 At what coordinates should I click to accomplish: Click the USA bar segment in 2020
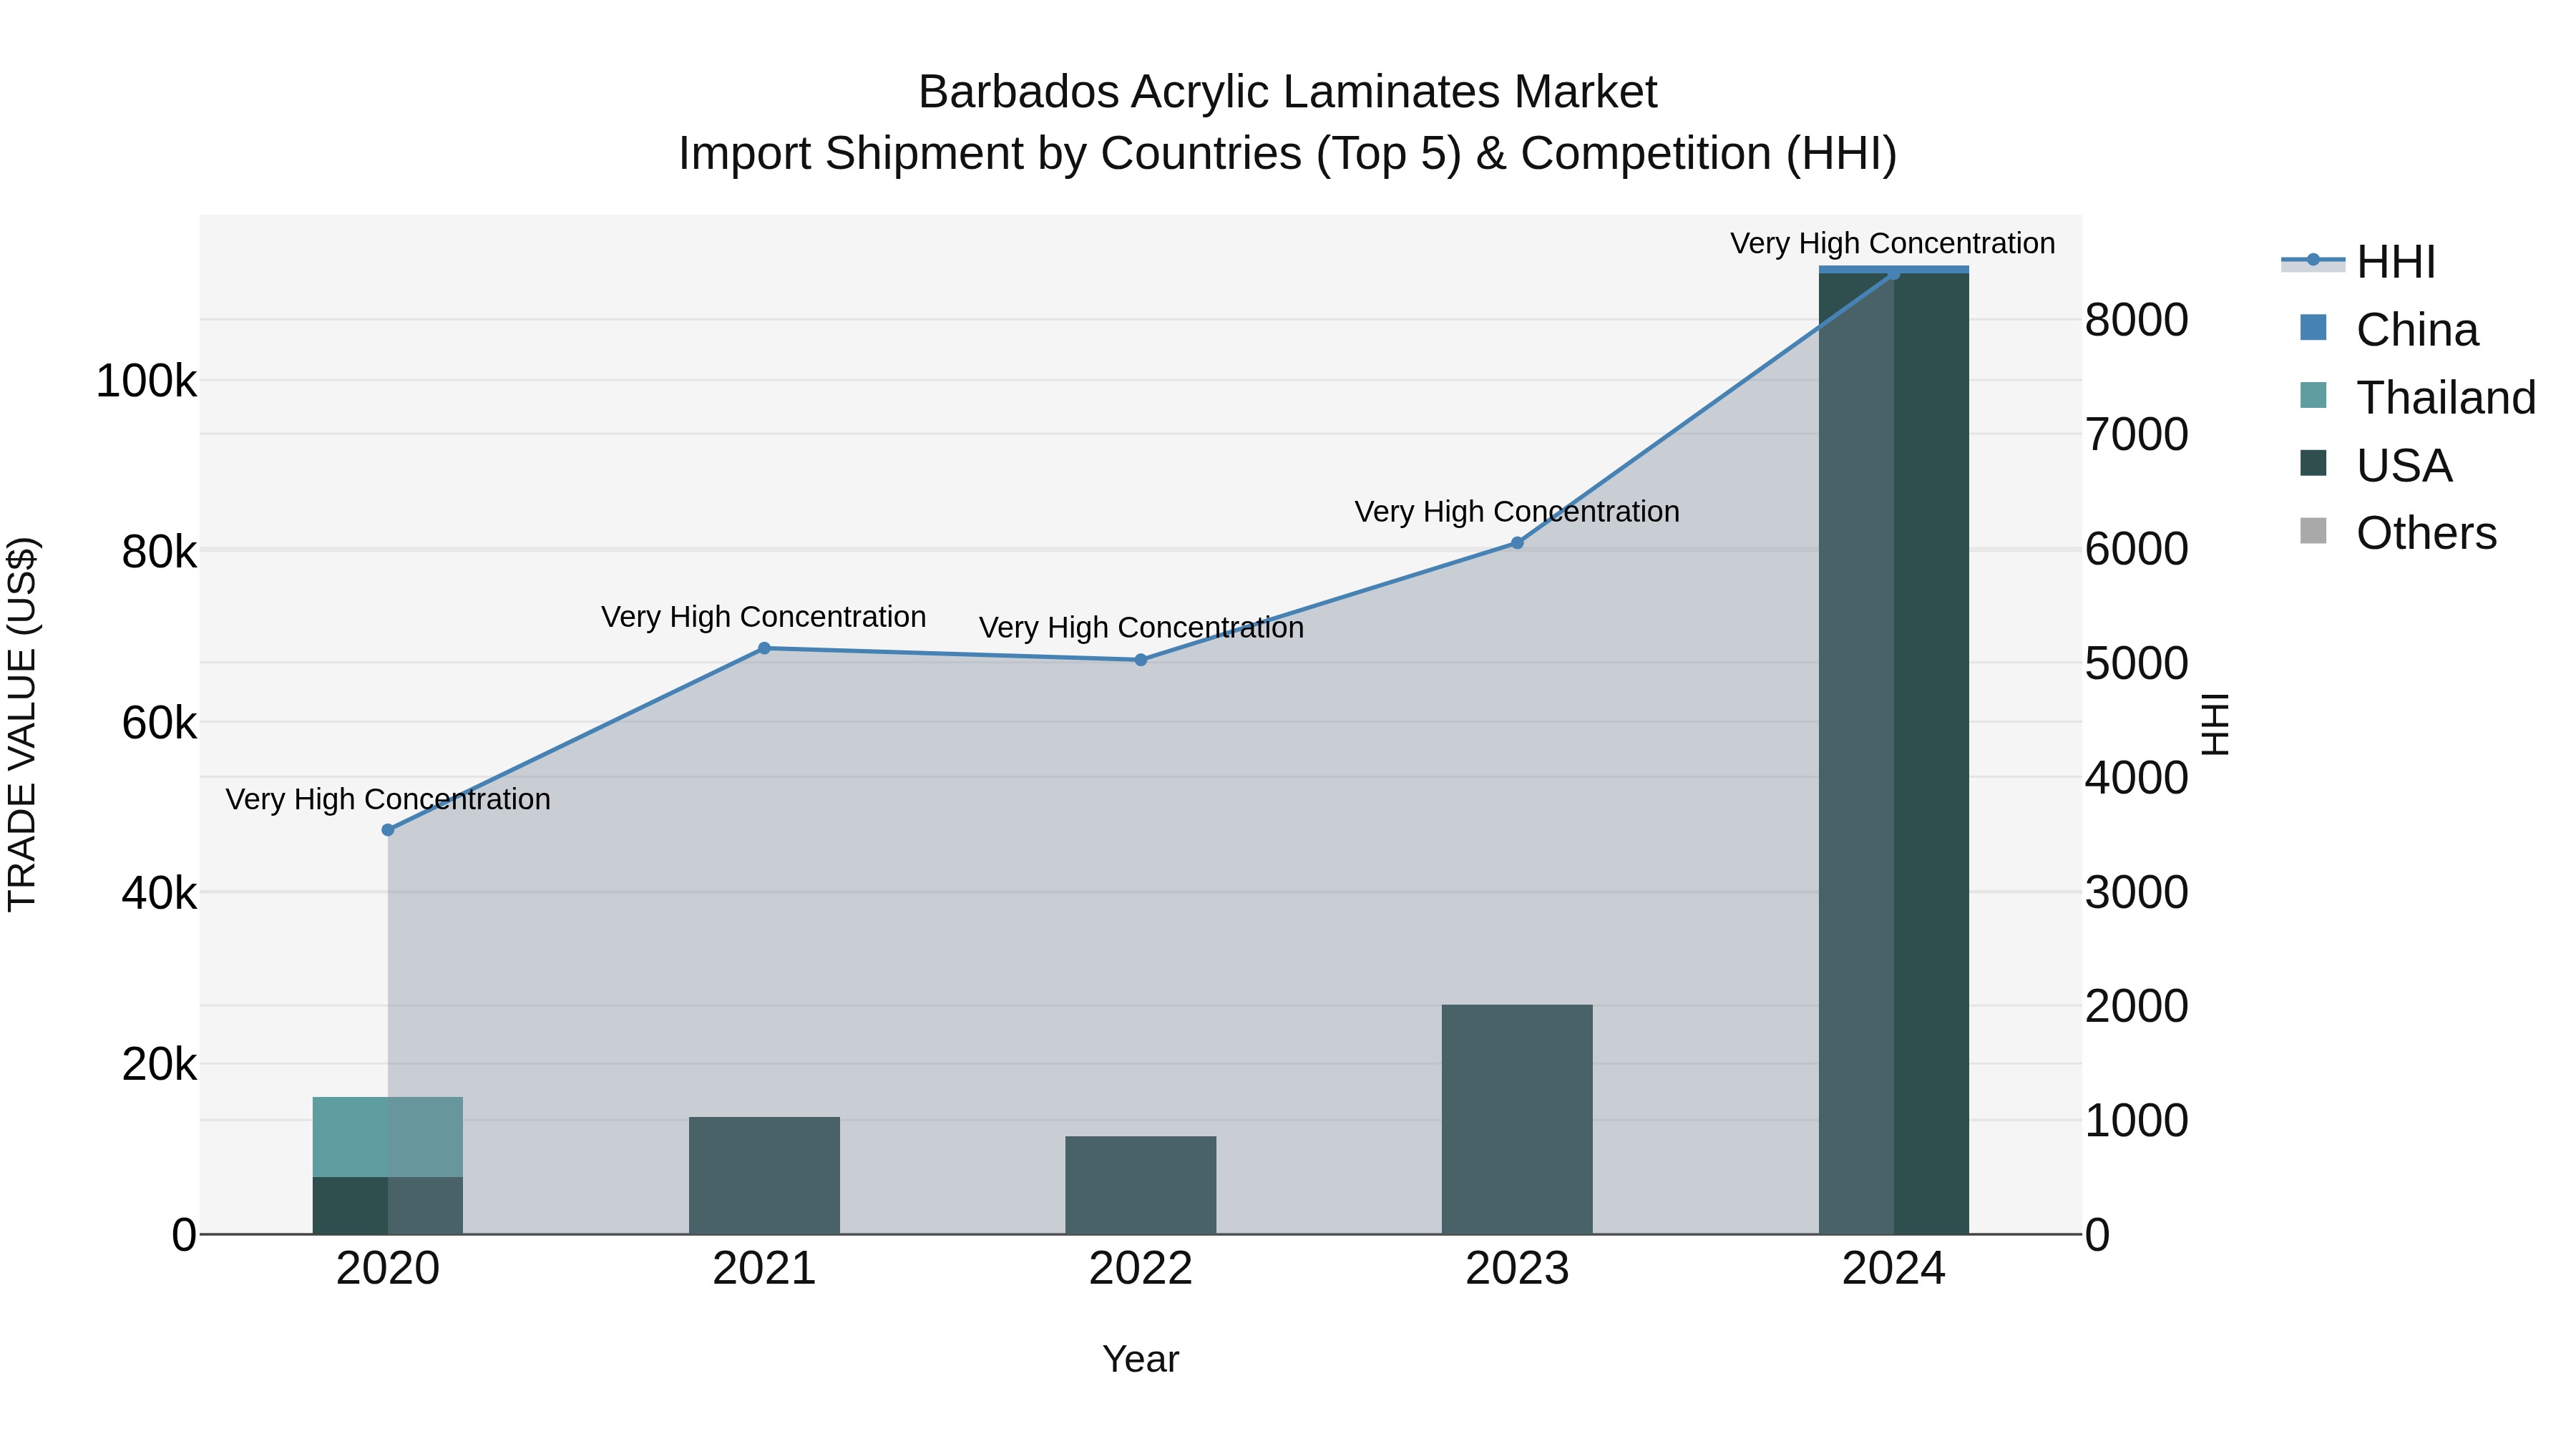coord(388,1205)
